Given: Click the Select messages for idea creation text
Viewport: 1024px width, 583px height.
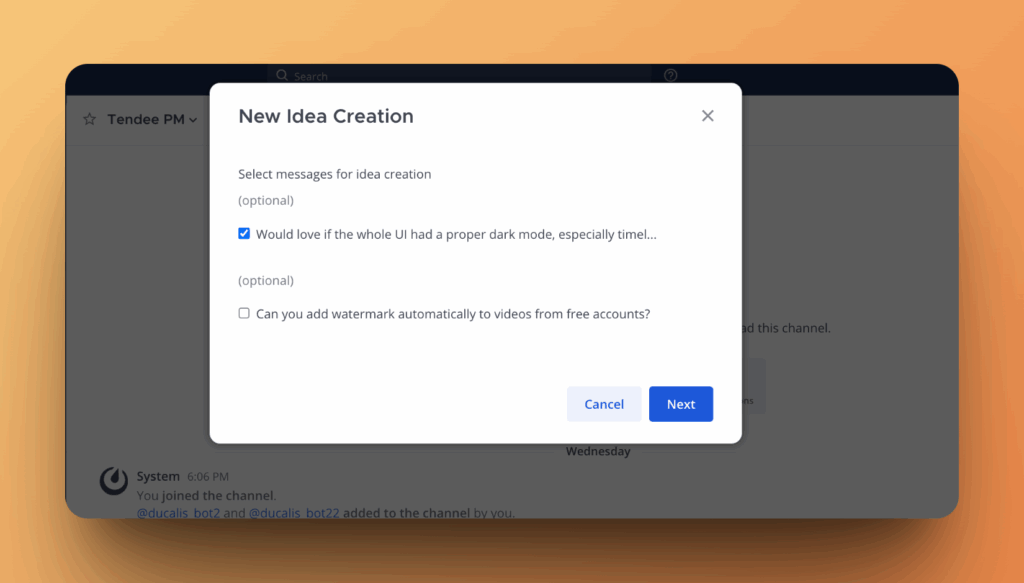Looking at the screenshot, I should click(334, 174).
